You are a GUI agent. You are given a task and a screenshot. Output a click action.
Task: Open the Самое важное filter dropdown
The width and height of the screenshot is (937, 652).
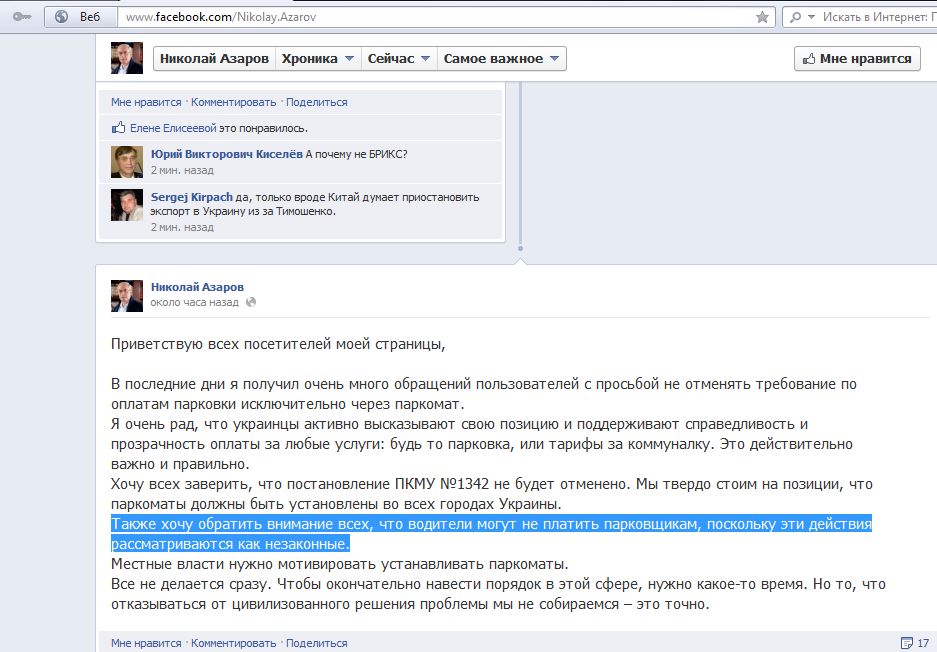502,59
